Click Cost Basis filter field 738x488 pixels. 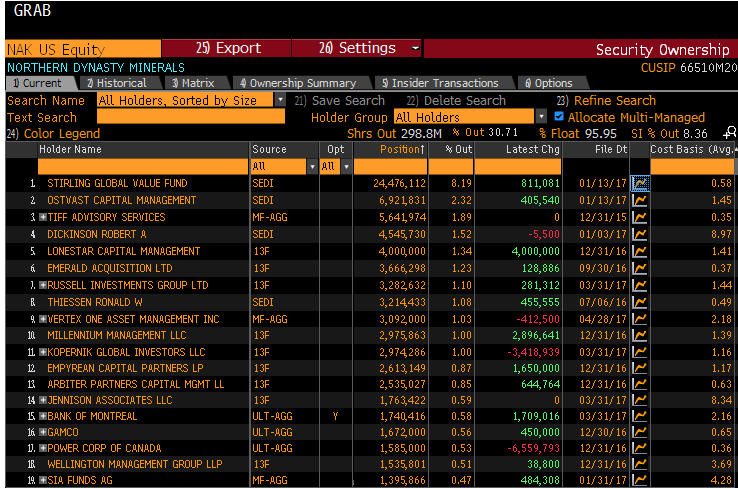click(692, 167)
